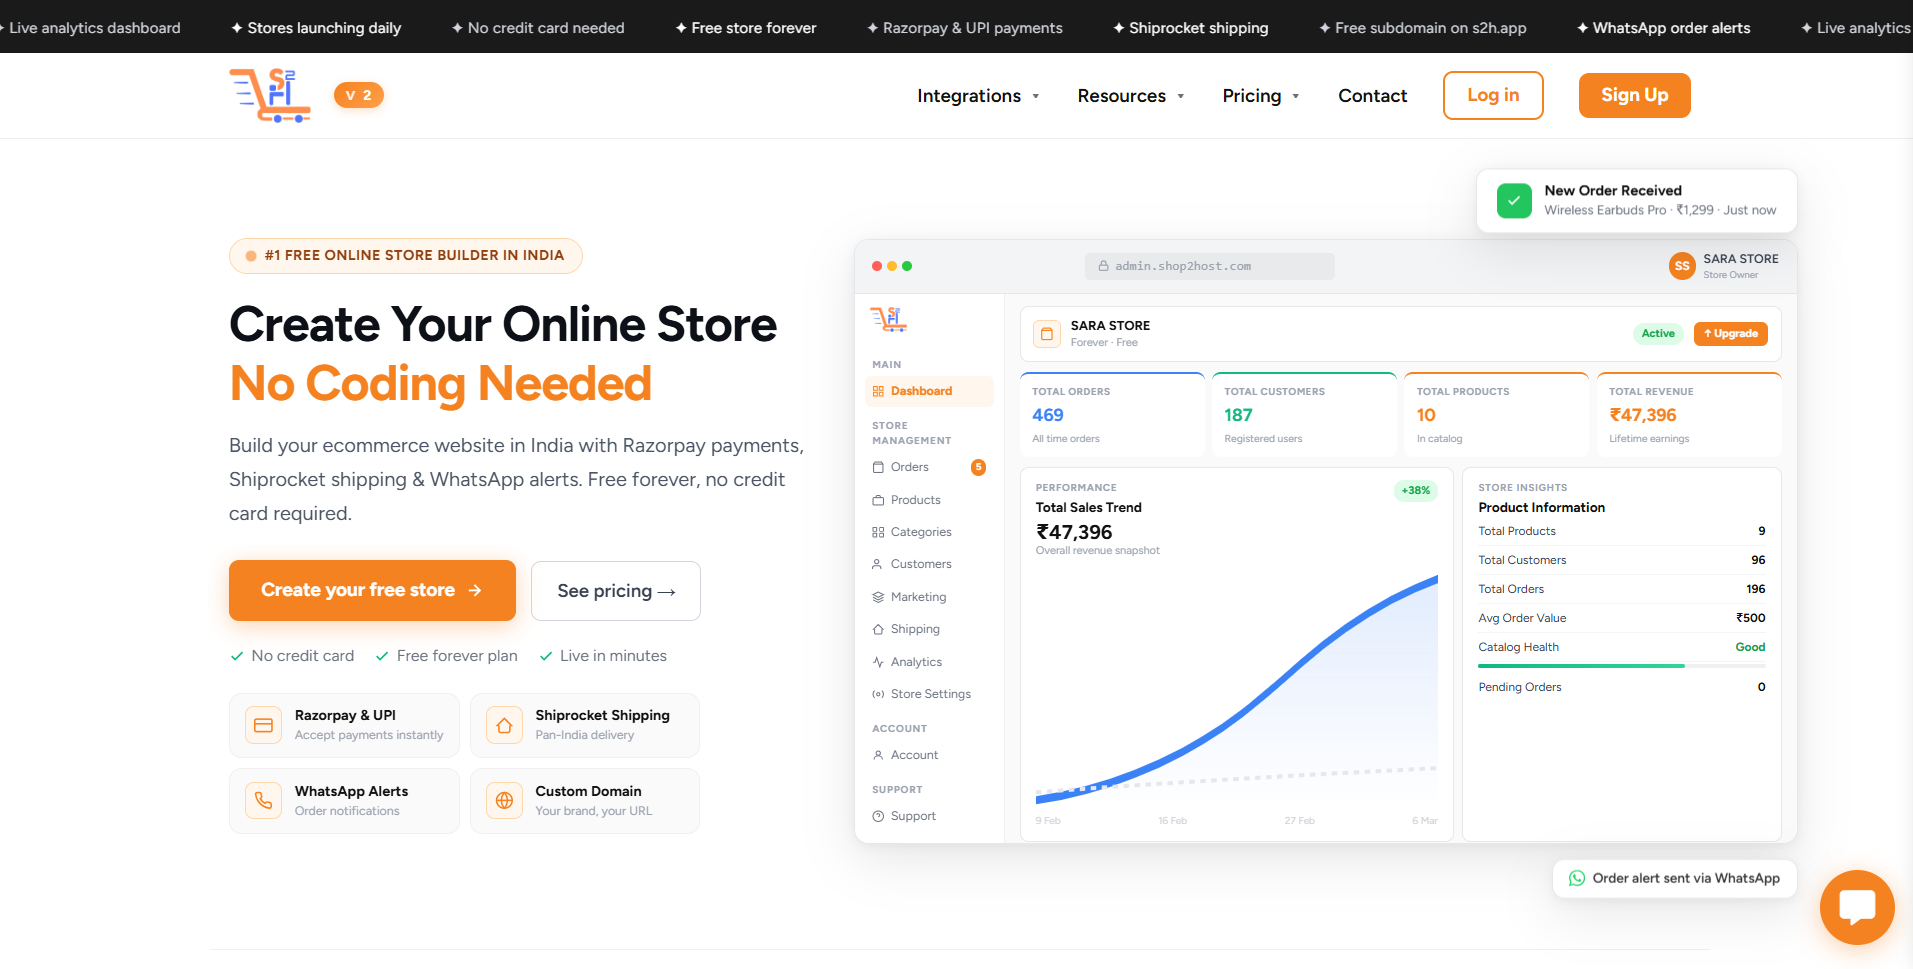The height and width of the screenshot is (969, 1913).
Task: Click the WhatsApp Alerts phone icon
Action: point(263,800)
